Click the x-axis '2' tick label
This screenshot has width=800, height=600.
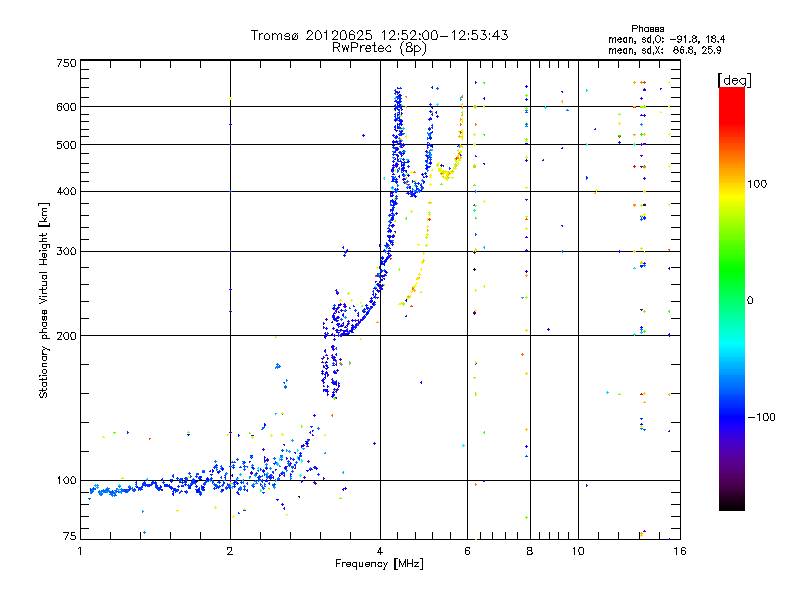pos(230,551)
